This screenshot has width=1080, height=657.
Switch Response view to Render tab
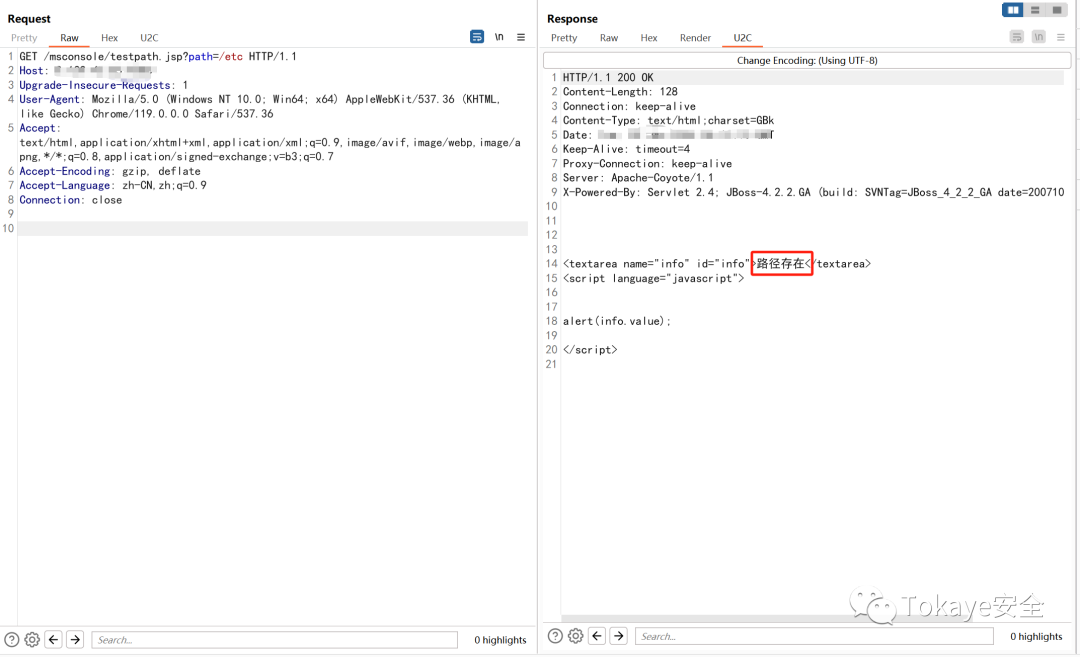coord(695,38)
